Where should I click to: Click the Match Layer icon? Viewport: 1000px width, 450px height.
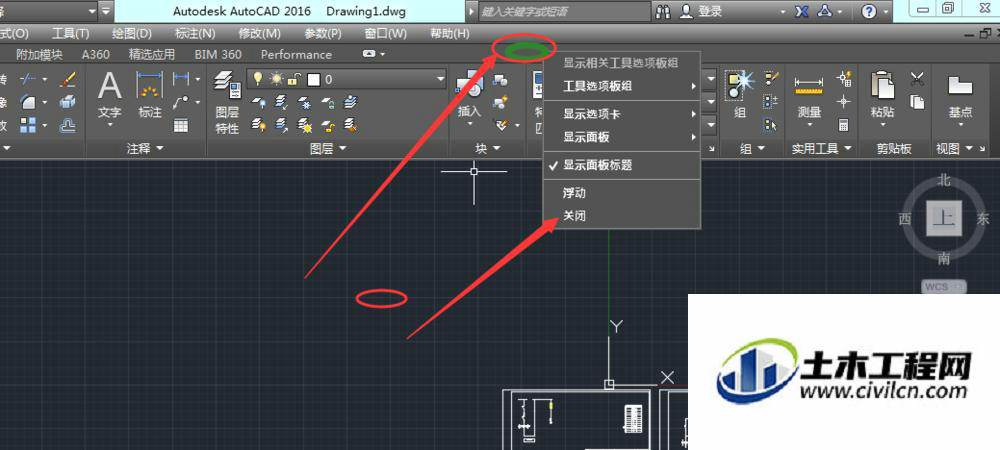click(351, 125)
